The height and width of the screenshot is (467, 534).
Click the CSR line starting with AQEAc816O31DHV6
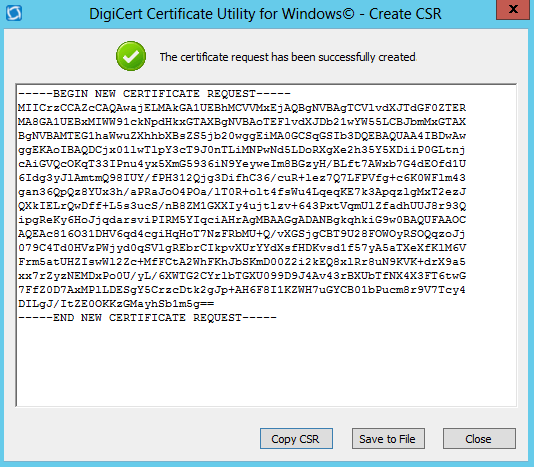point(242,234)
